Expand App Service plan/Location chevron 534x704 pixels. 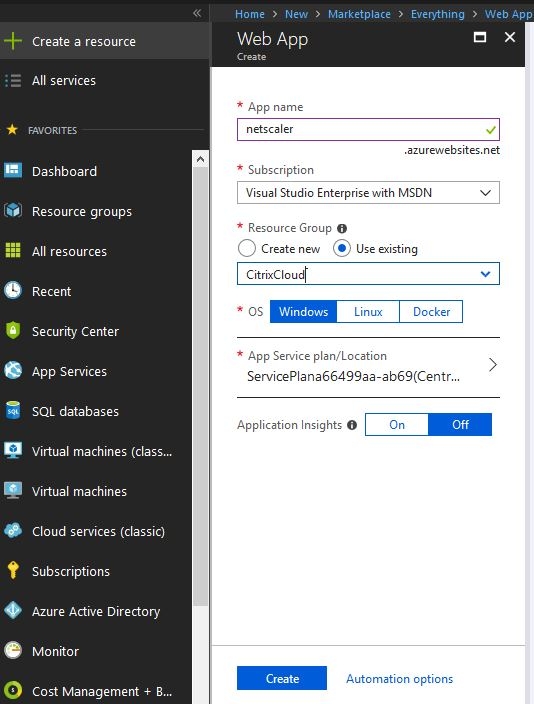(493, 365)
